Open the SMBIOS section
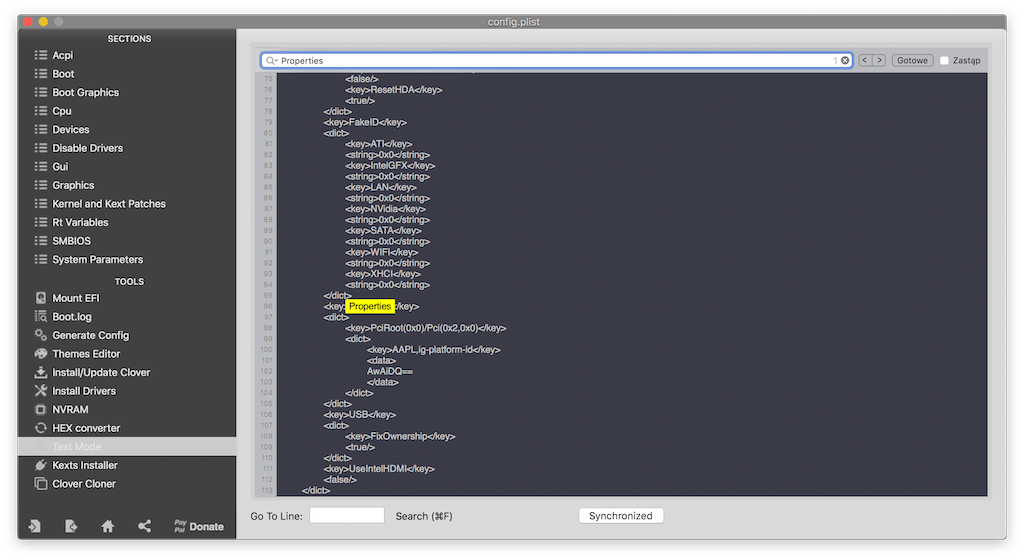 71,241
